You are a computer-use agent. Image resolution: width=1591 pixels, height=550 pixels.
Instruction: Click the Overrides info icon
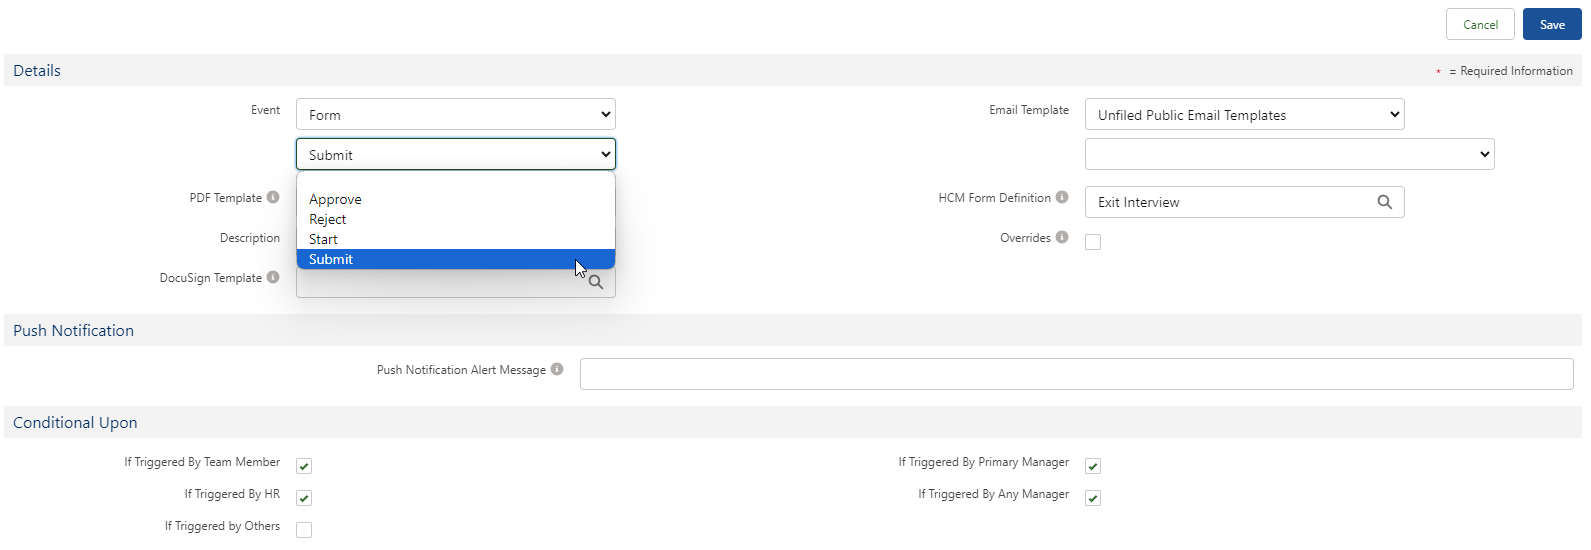tap(1062, 238)
